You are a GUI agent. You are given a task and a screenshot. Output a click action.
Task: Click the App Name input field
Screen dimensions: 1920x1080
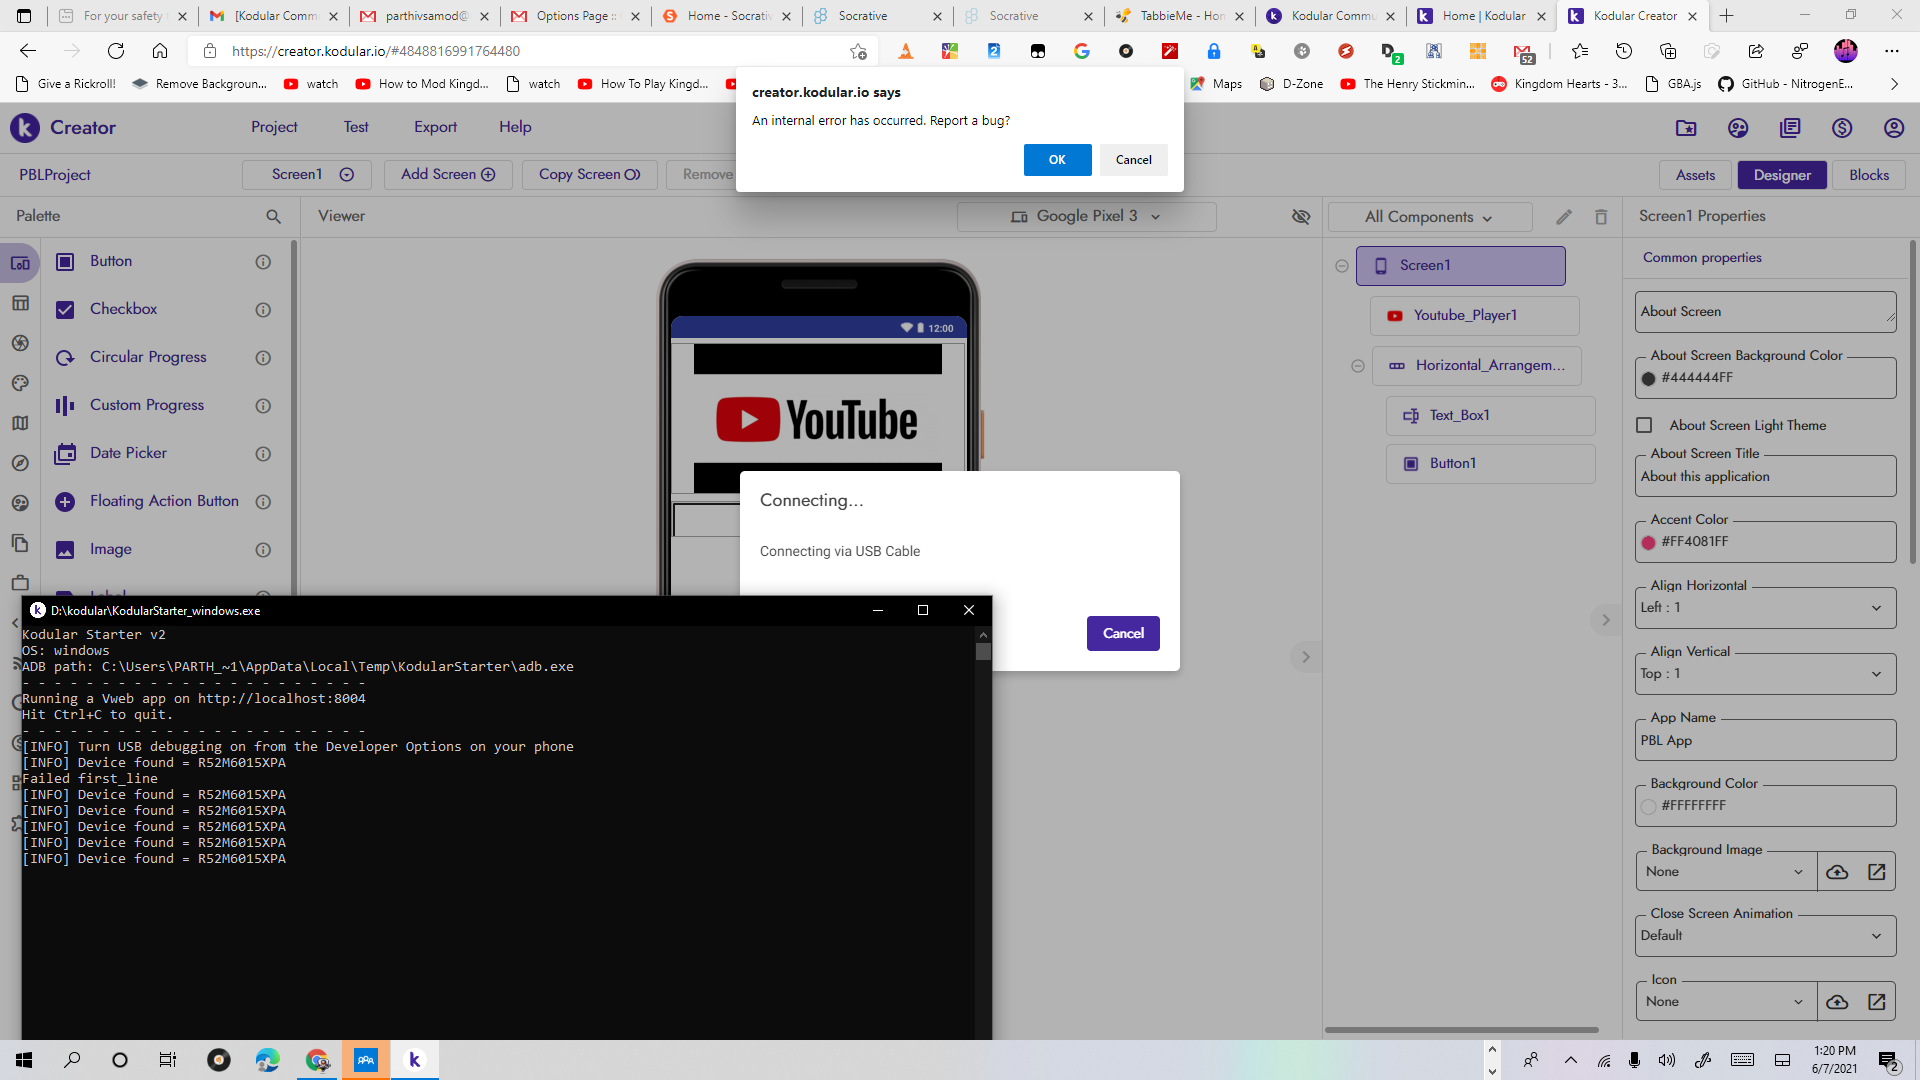pos(1765,741)
